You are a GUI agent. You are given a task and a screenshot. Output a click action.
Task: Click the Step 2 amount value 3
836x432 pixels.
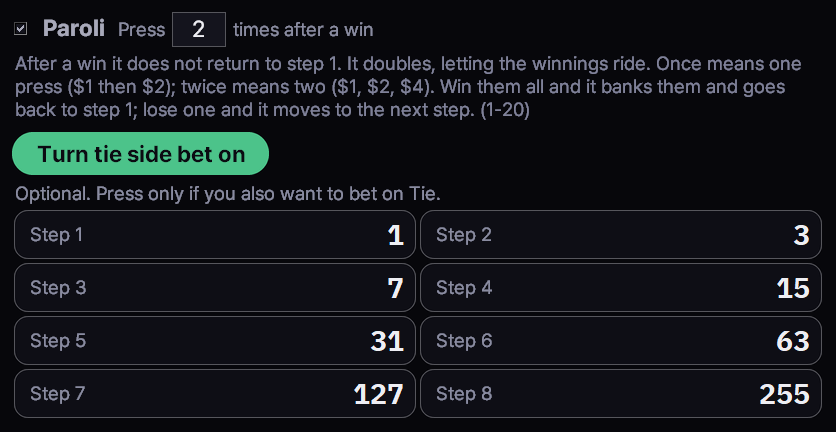801,235
